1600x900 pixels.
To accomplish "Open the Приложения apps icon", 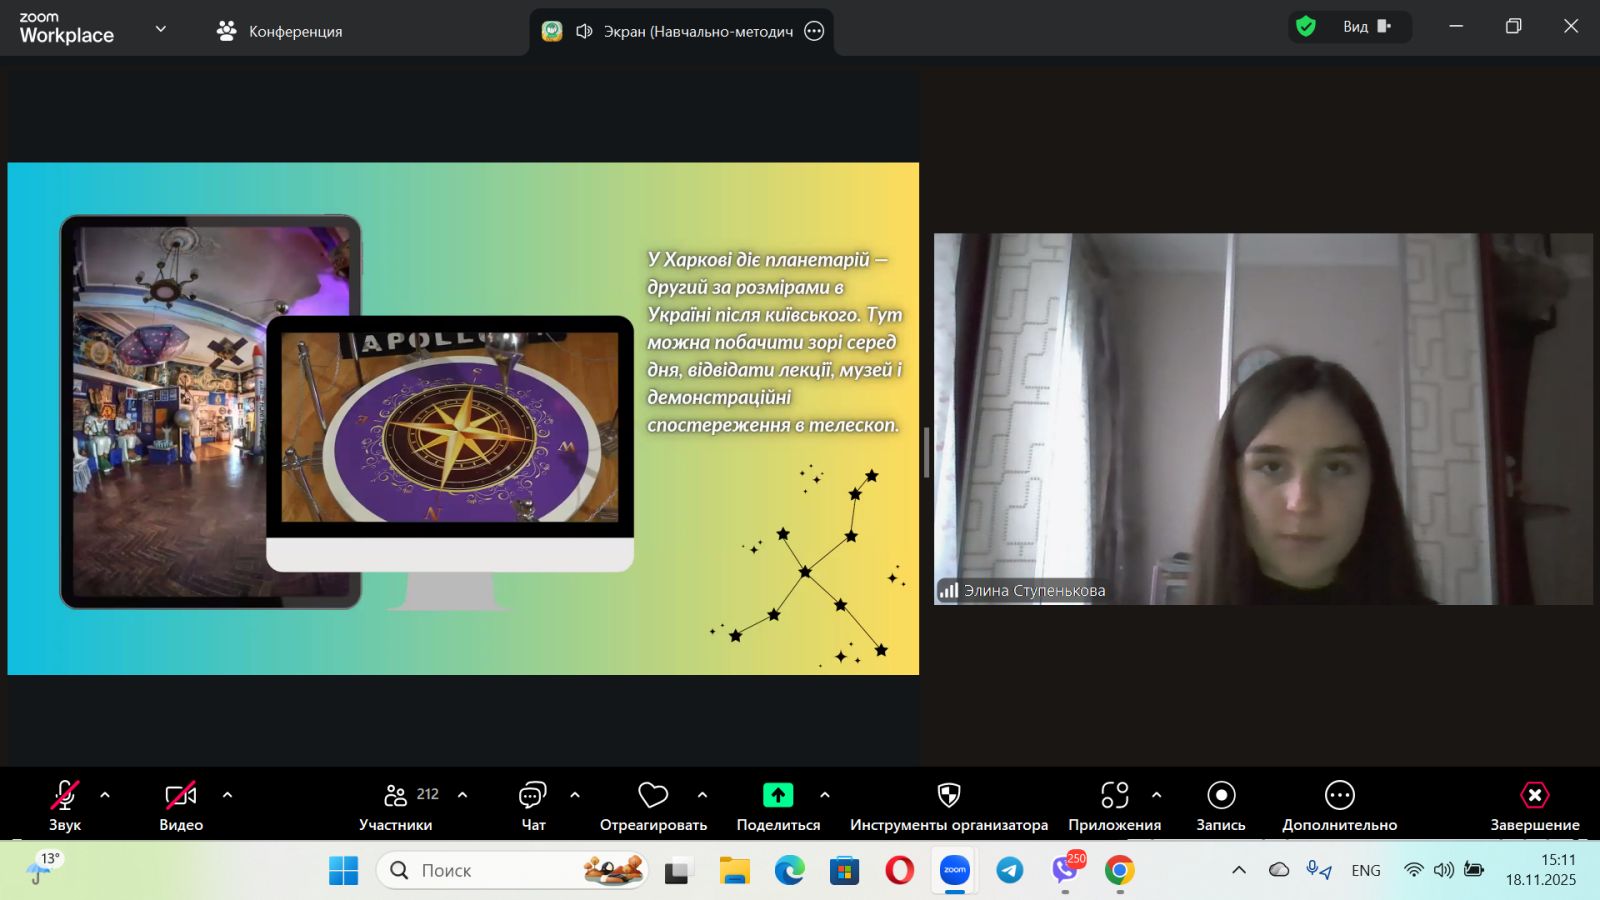I will click(1114, 796).
